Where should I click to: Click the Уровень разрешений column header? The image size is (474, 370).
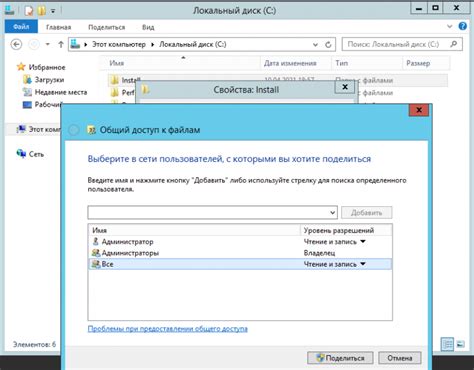pos(346,230)
